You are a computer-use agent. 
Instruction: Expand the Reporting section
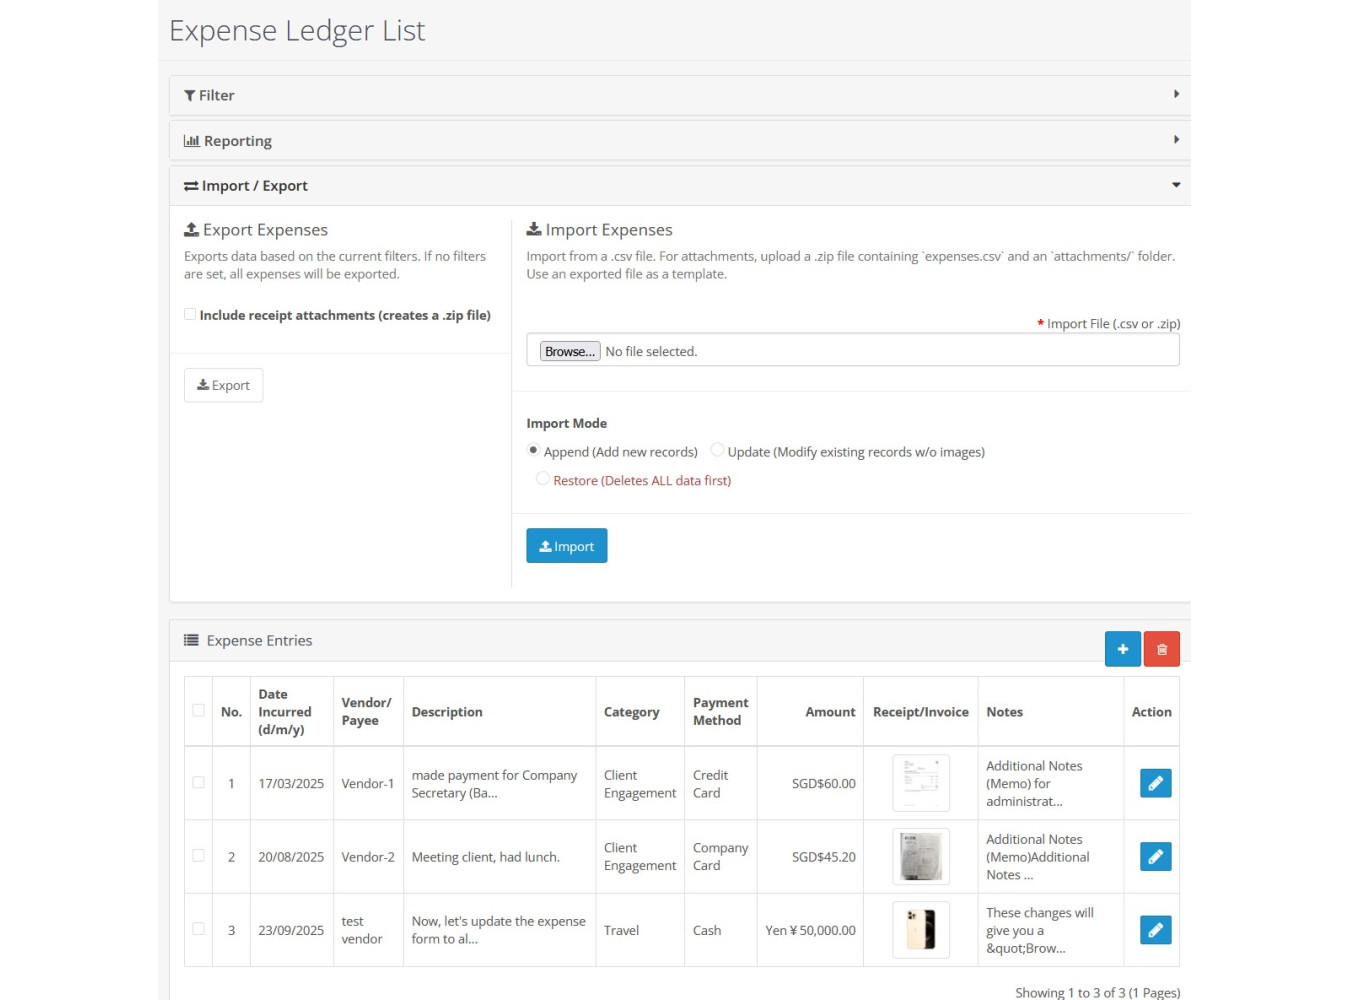[x=679, y=141]
